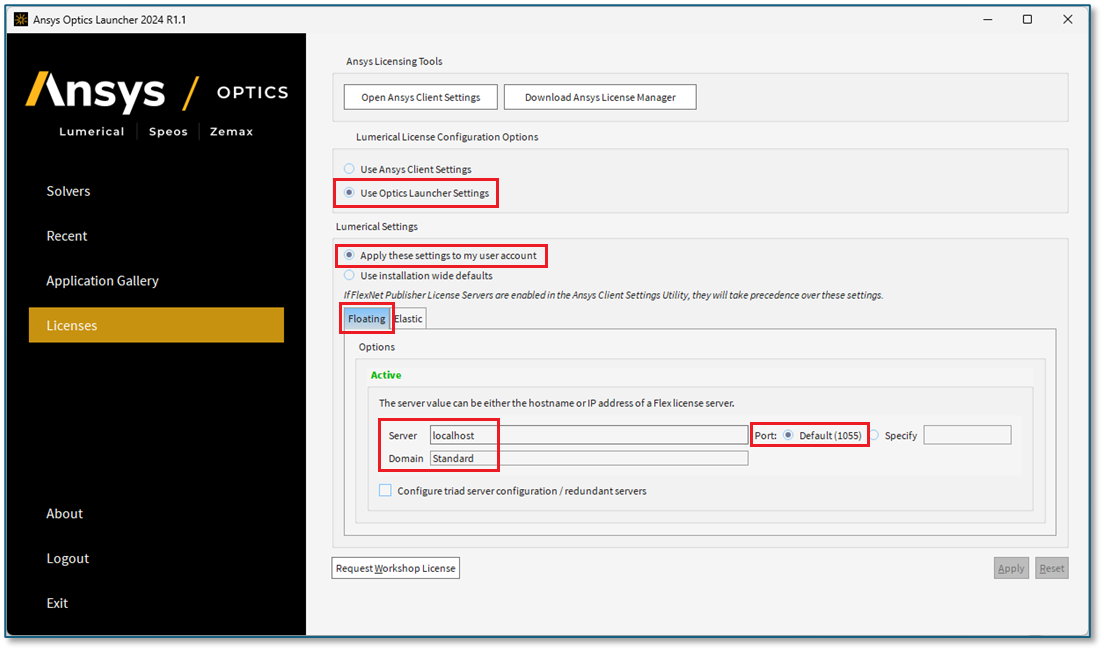Click the Domain input field
The height and width of the screenshot is (651, 1104).
pos(589,458)
